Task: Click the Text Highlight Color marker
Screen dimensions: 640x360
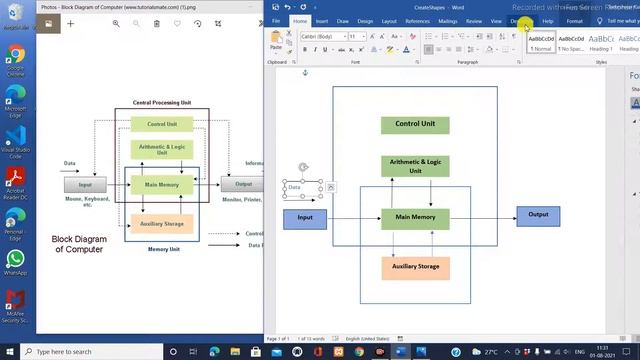Action: click(390, 49)
